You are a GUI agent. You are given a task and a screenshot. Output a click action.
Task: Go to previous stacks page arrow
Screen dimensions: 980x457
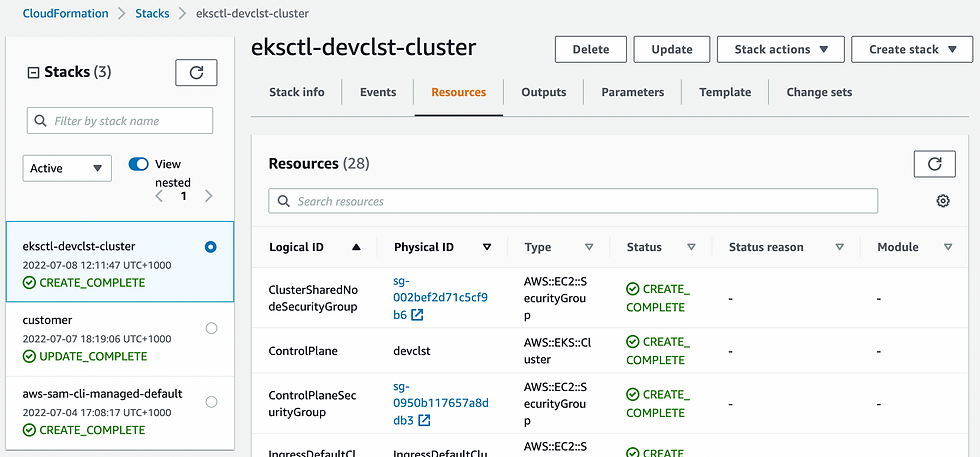coord(159,196)
